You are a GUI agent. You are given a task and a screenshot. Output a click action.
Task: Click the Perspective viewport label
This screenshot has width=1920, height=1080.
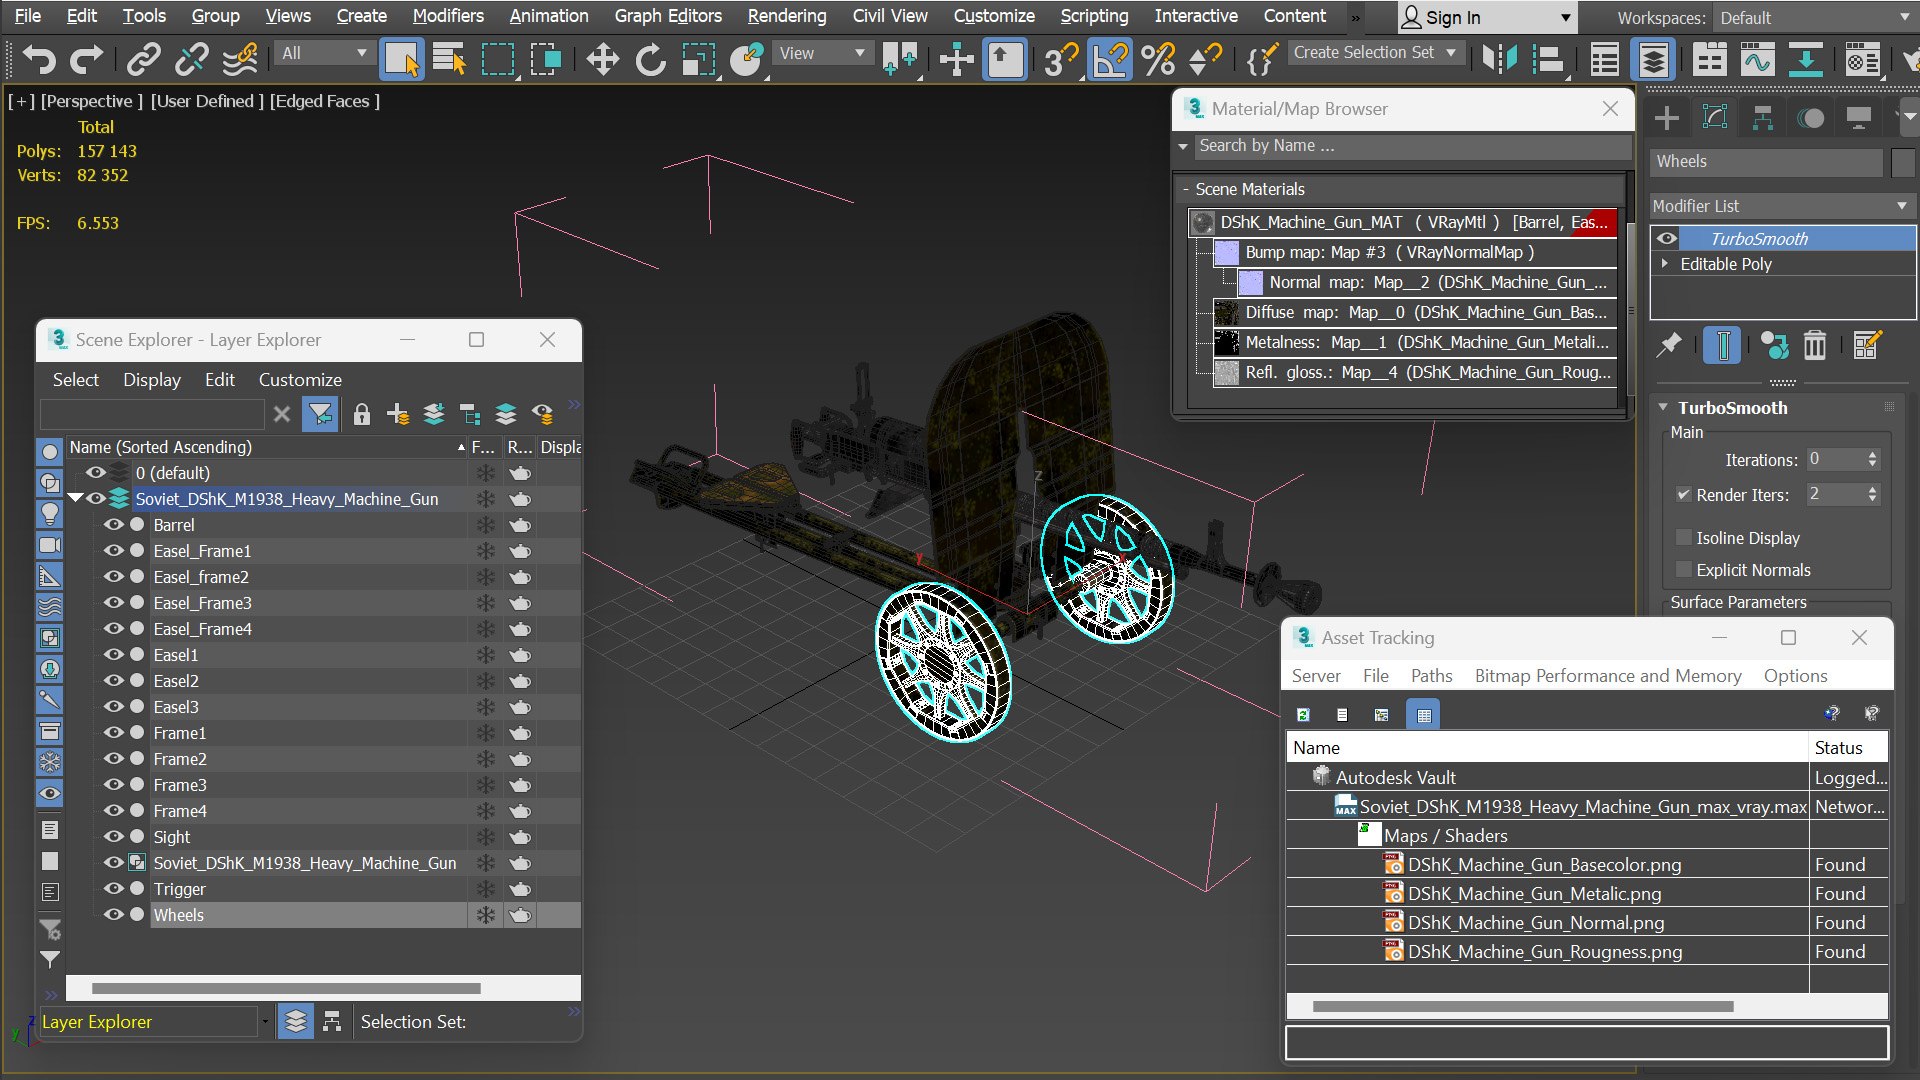tap(91, 101)
